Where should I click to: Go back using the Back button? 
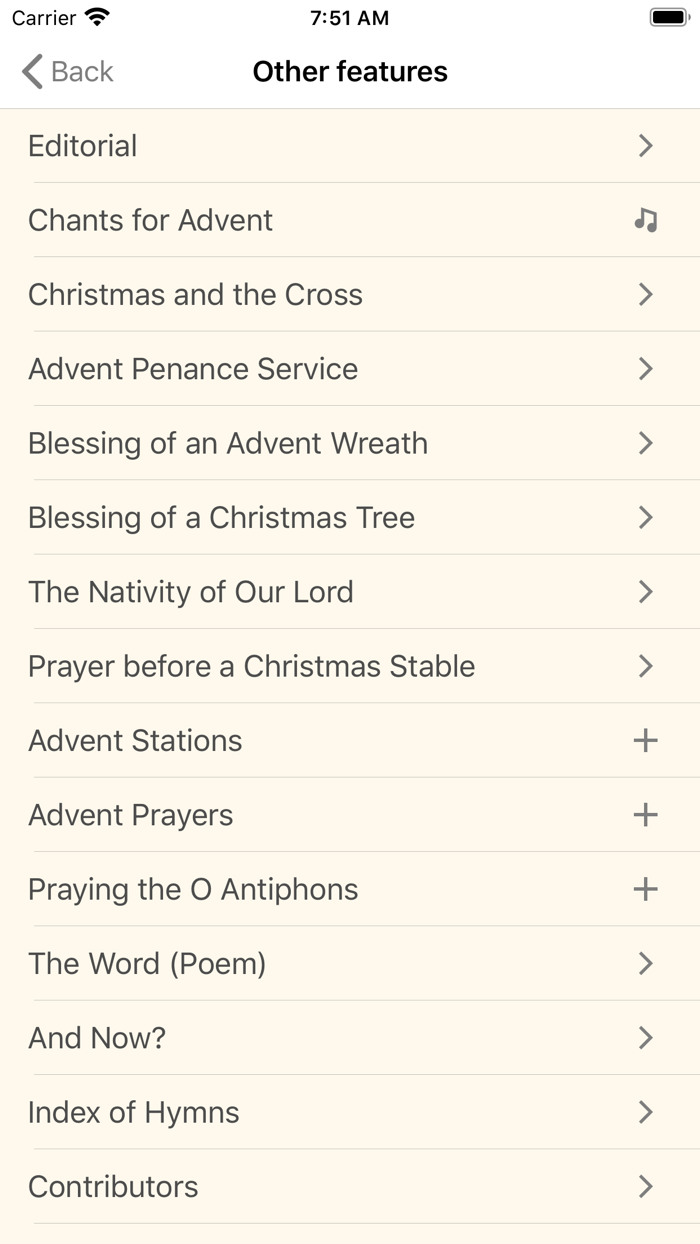pyautogui.click(x=65, y=71)
